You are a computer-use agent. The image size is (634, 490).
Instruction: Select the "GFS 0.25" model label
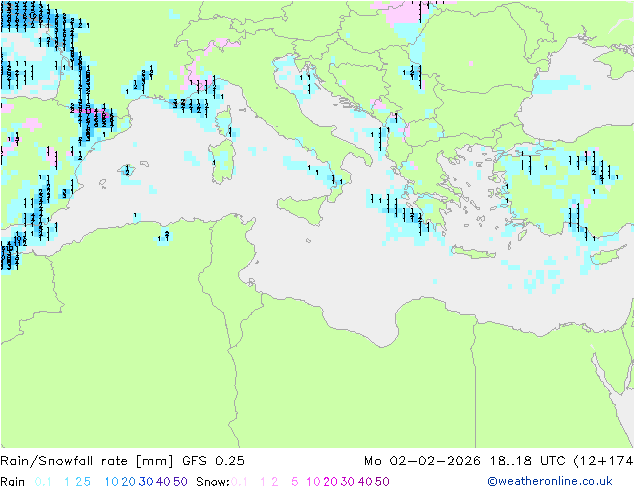click(213, 461)
